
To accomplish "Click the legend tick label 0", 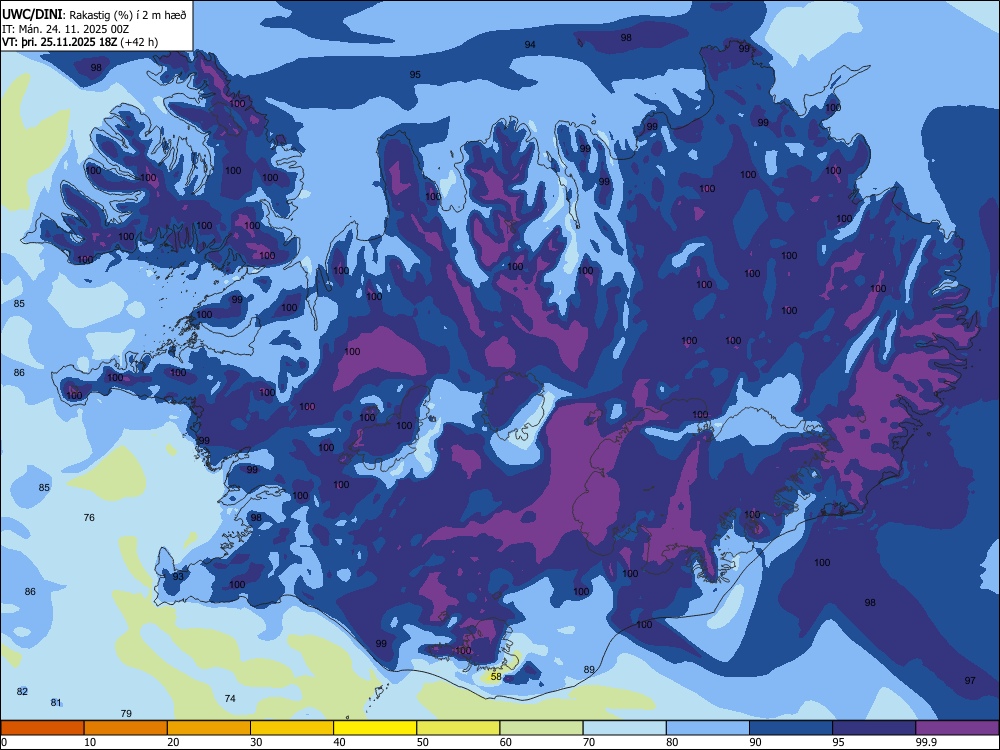I will (x=4, y=742).
